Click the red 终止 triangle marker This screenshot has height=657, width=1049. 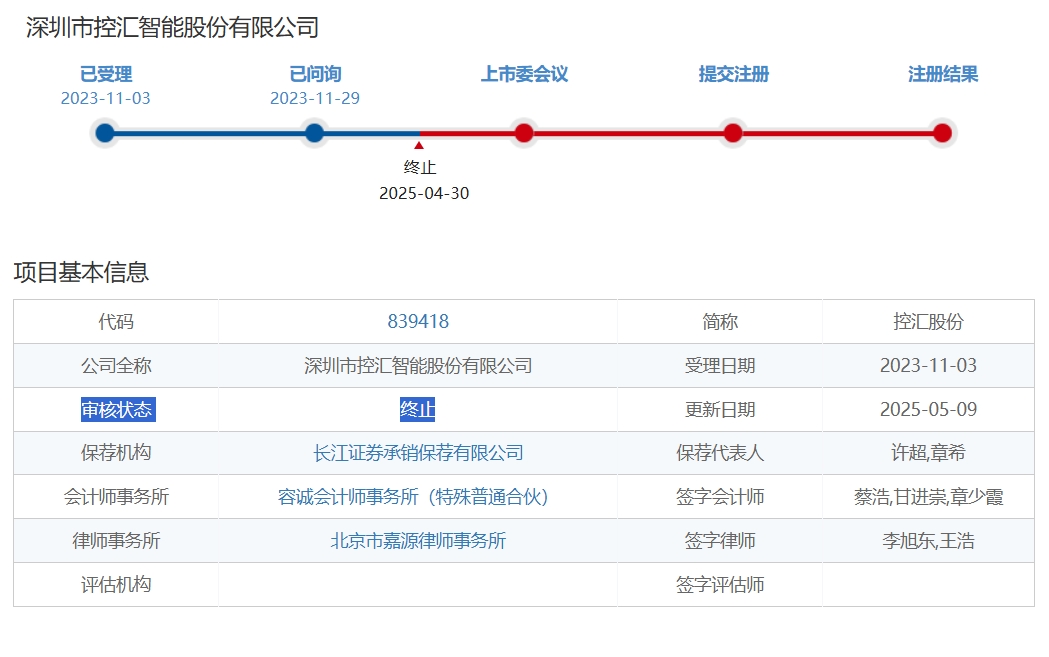click(x=419, y=145)
